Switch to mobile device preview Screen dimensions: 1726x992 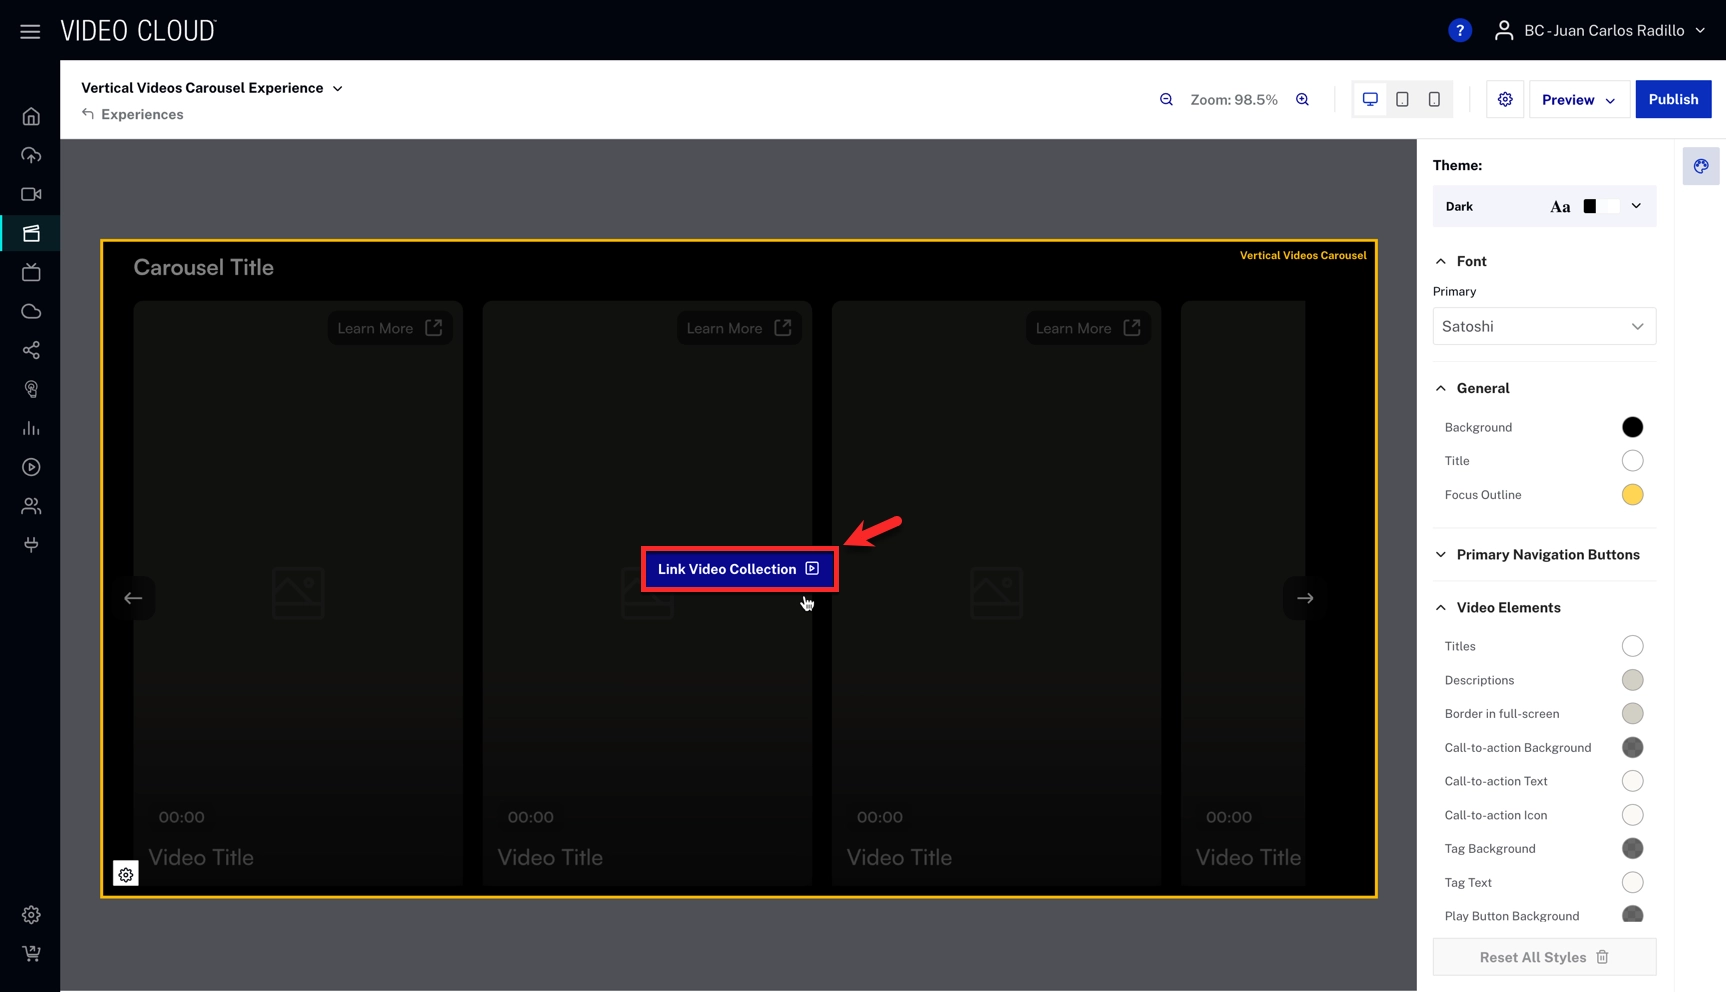[1434, 100]
